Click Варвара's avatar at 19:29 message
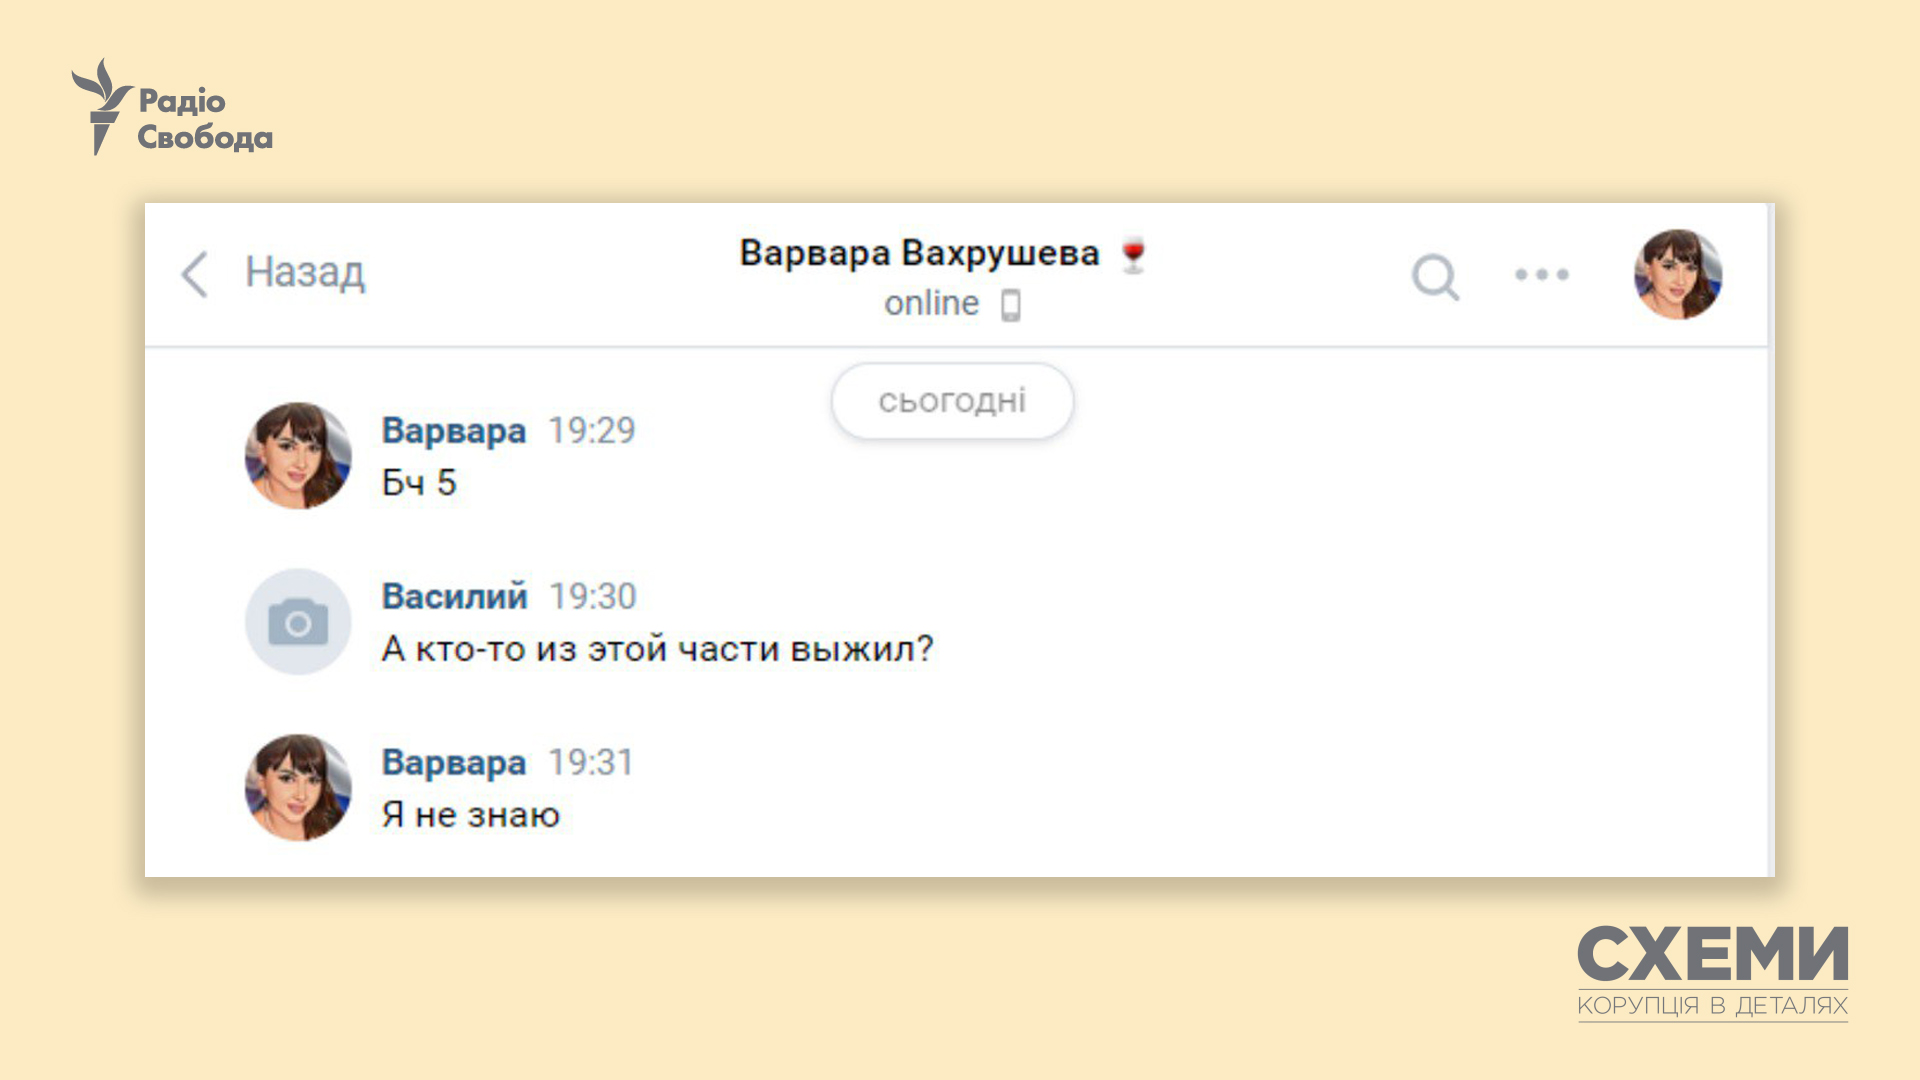 point(298,456)
